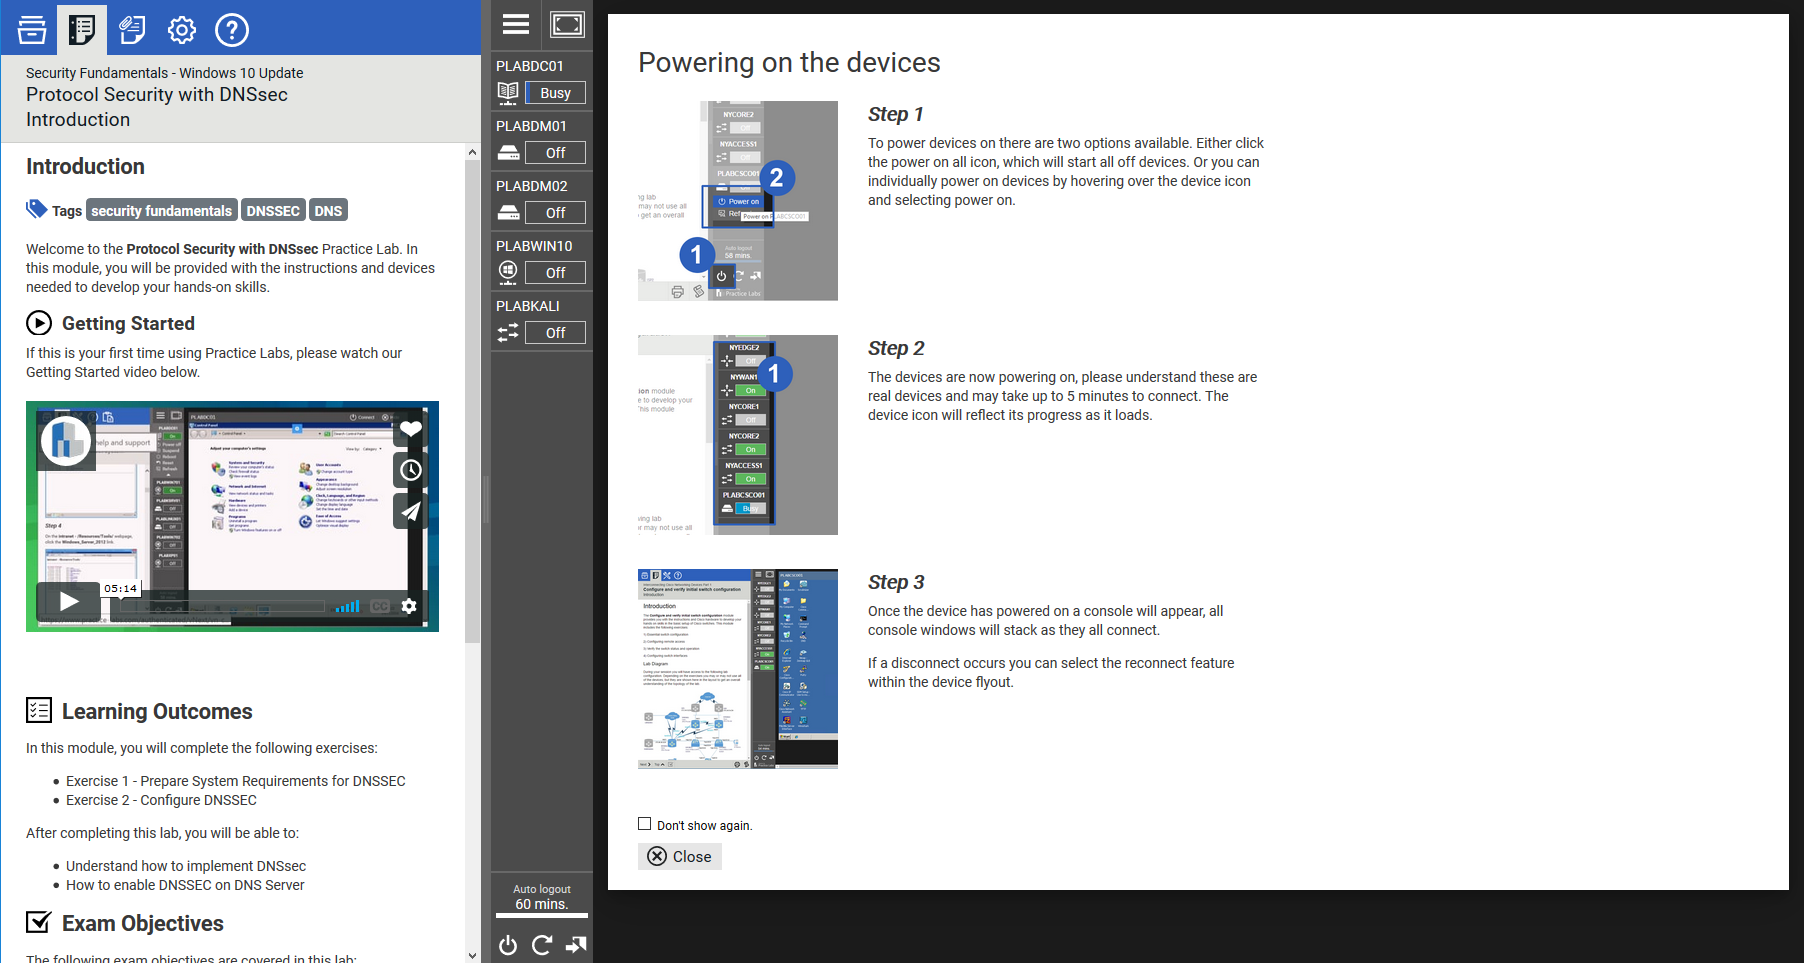Click the power on all devices icon
This screenshot has height=963, width=1805.
tap(508, 945)
